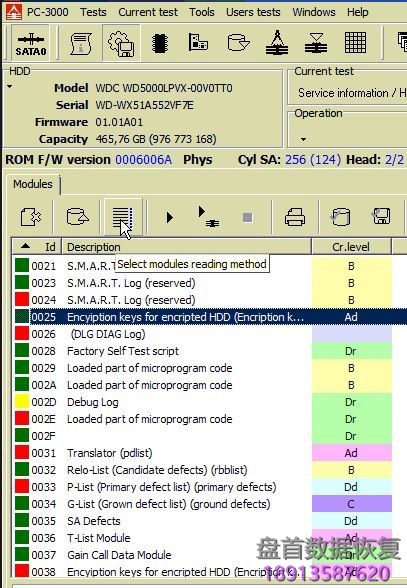This screenshot has width=407, height=588.
Task: Click the purple C level cell of 0034
Action: coord(351,504)
